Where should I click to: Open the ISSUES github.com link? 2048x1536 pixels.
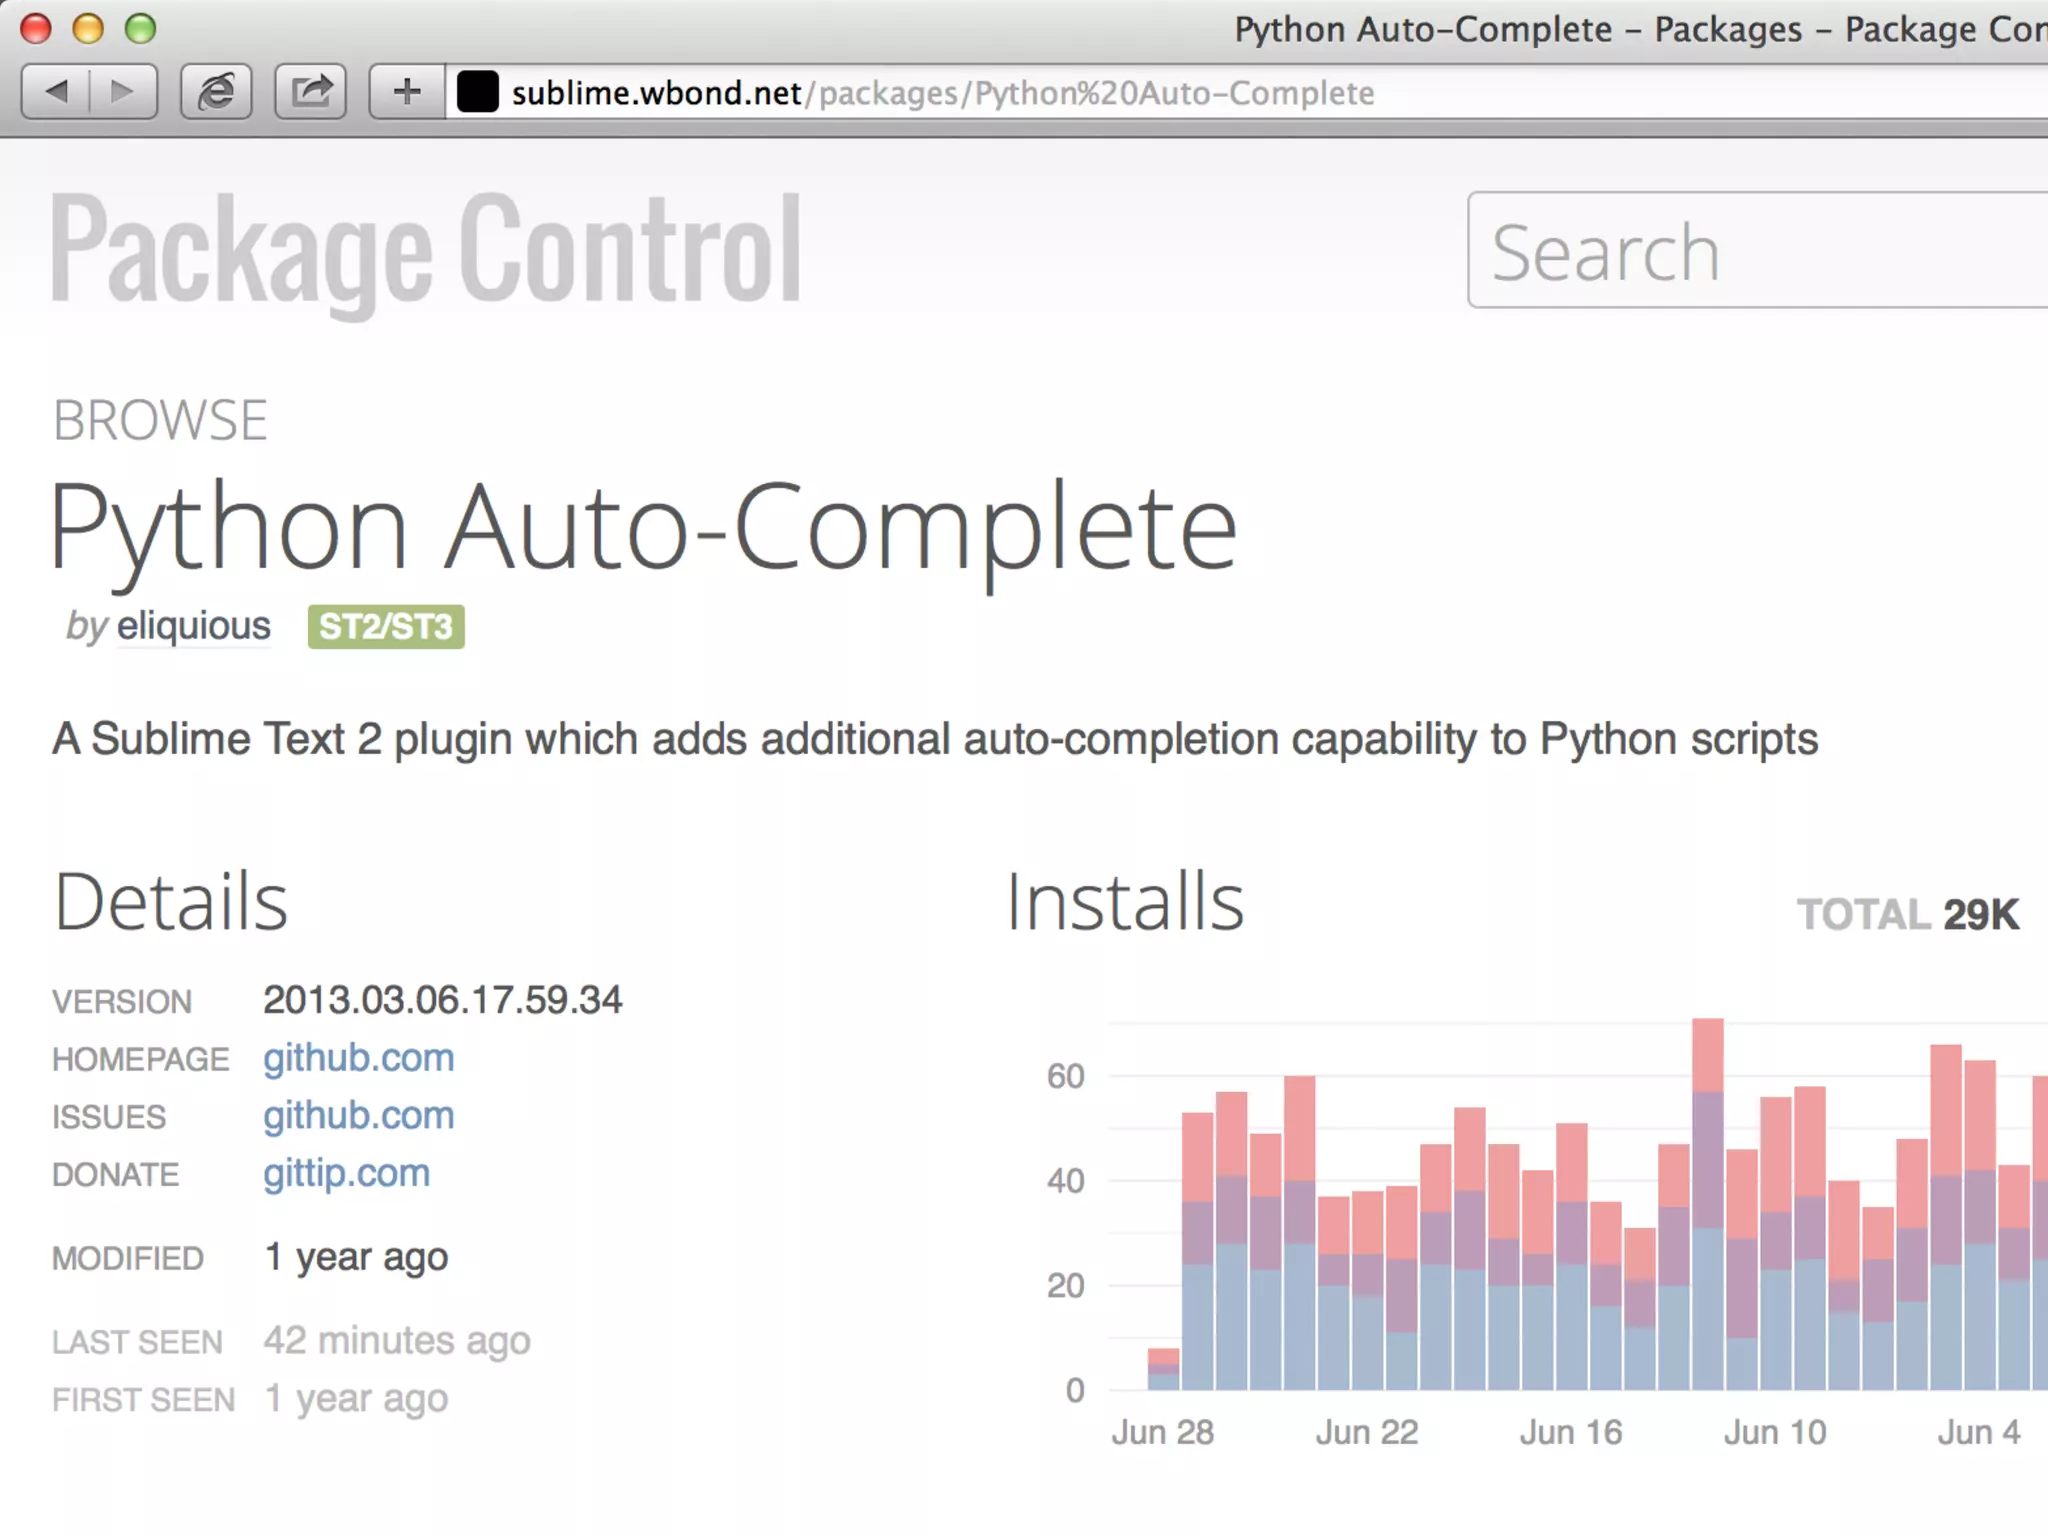tap(359, 1116)
